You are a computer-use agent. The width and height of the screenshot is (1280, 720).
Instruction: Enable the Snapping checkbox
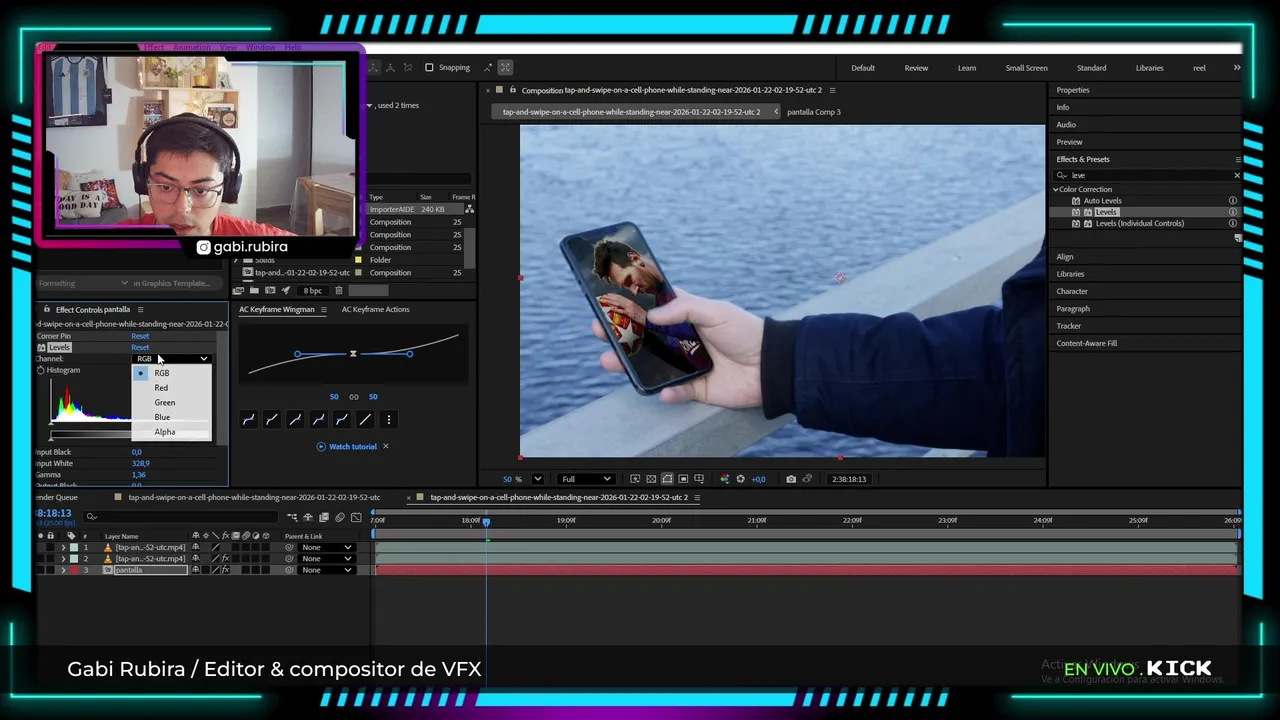[429, 68]
